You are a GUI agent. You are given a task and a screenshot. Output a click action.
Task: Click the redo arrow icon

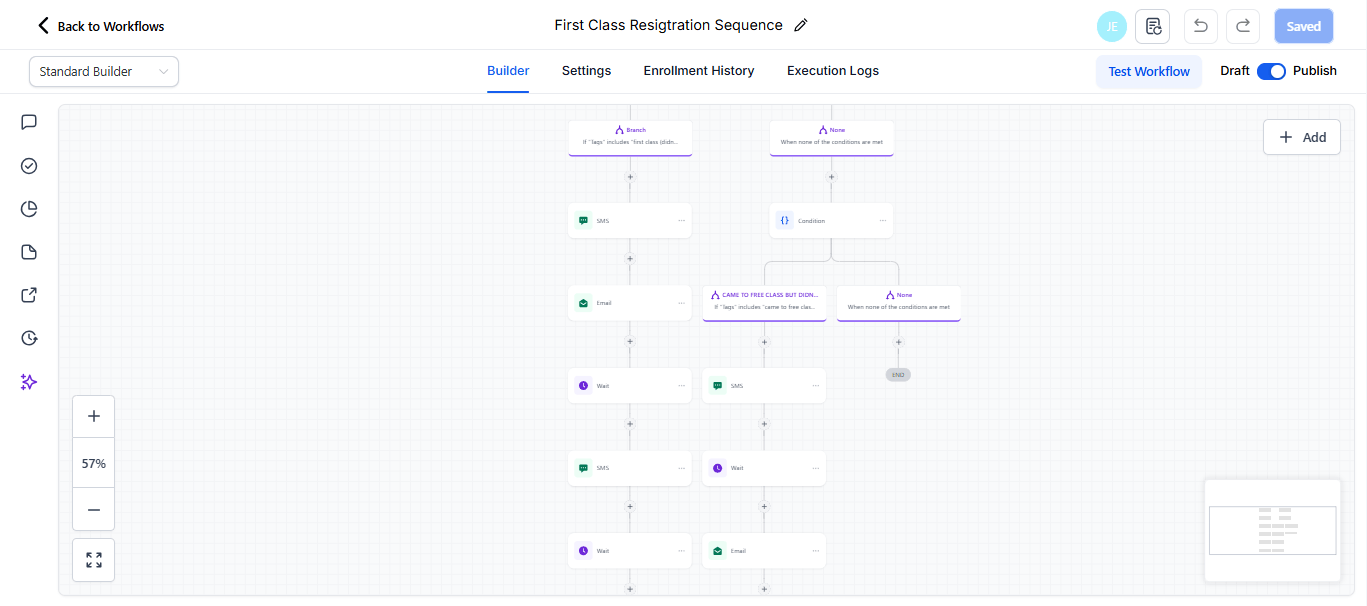[1243, 26]
